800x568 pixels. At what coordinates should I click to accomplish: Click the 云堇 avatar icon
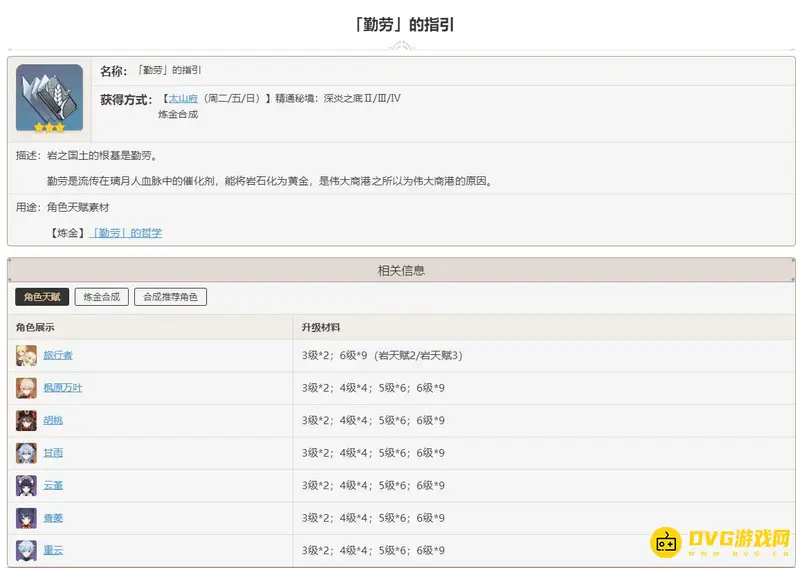(27, 485)
